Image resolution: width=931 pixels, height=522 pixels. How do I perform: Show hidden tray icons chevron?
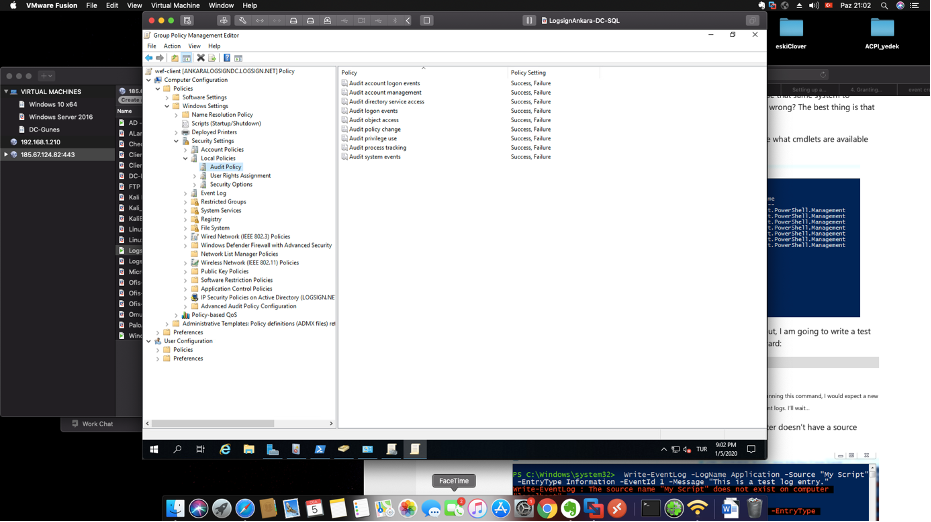(x=664, y=450)
